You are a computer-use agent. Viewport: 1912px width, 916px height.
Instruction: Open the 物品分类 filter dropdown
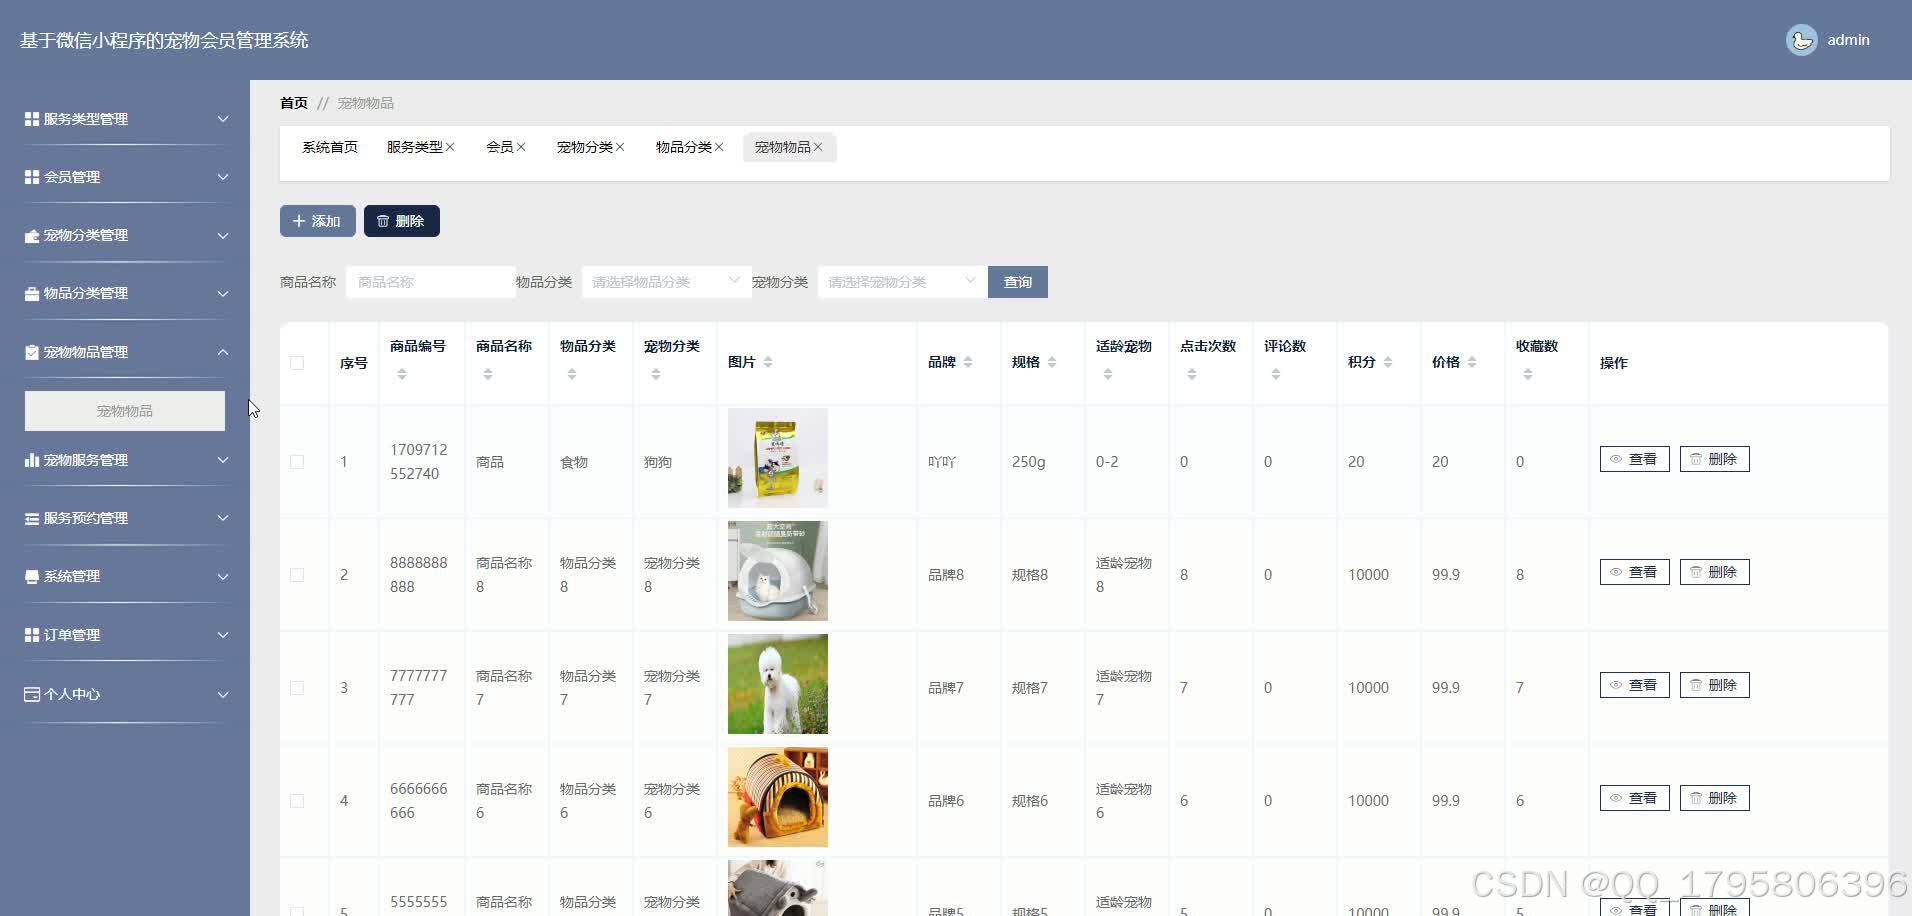(x=666, y=282)
